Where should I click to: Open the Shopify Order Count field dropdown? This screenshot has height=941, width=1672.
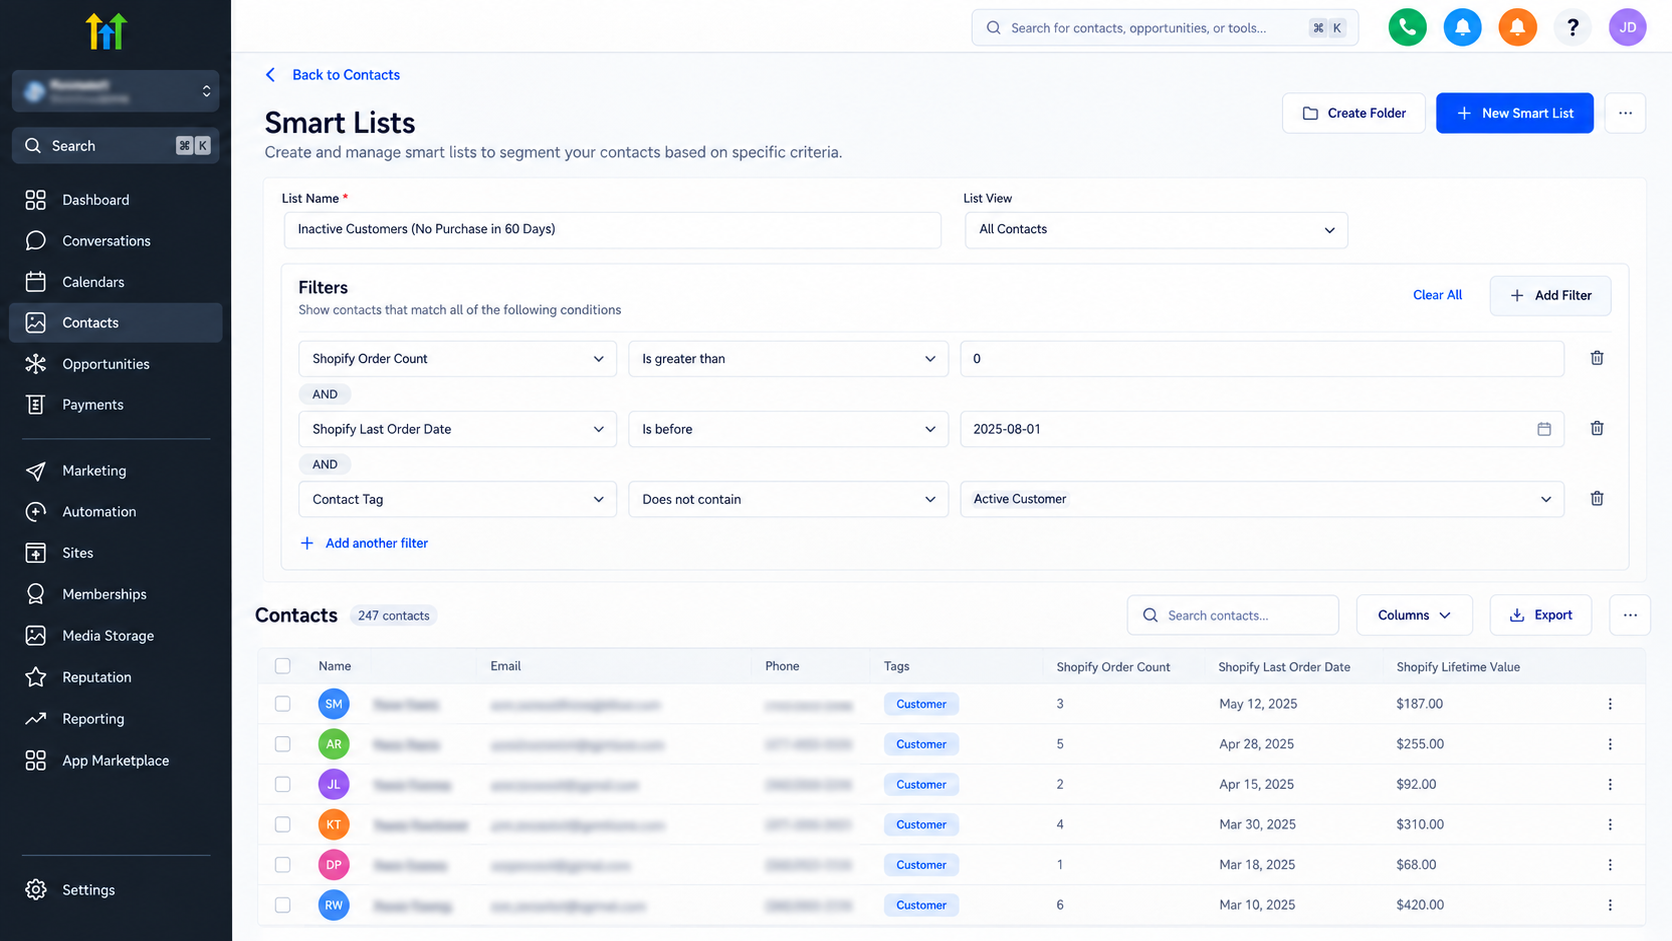pyautogui.click(x=457, y=359)
